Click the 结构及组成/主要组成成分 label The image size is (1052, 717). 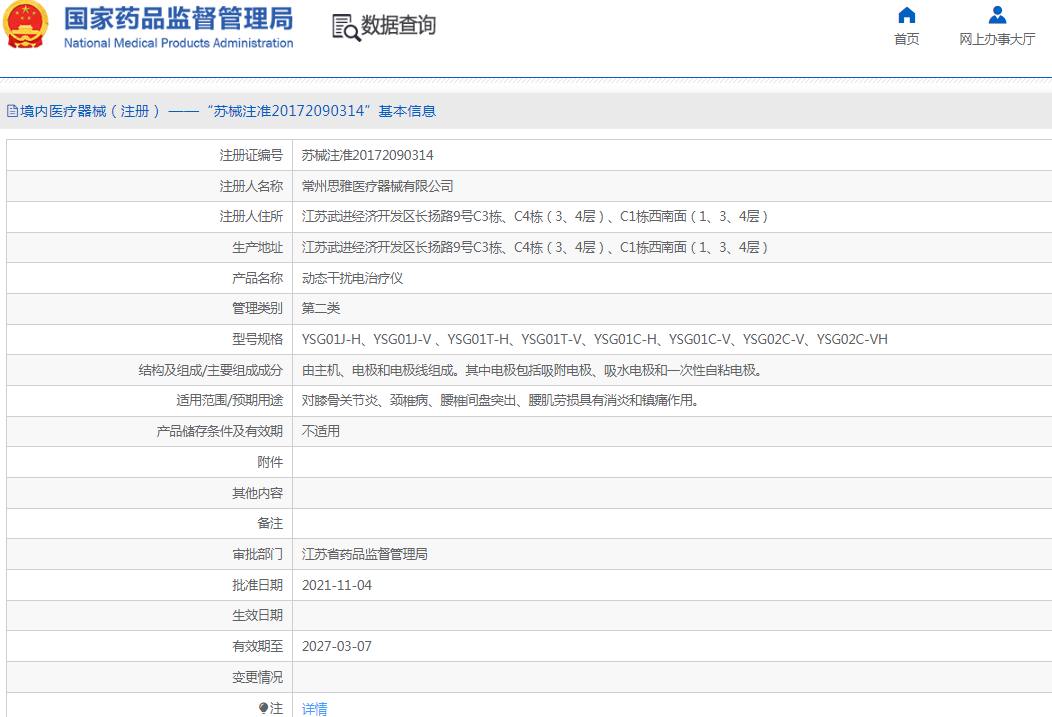coord(211,370)
